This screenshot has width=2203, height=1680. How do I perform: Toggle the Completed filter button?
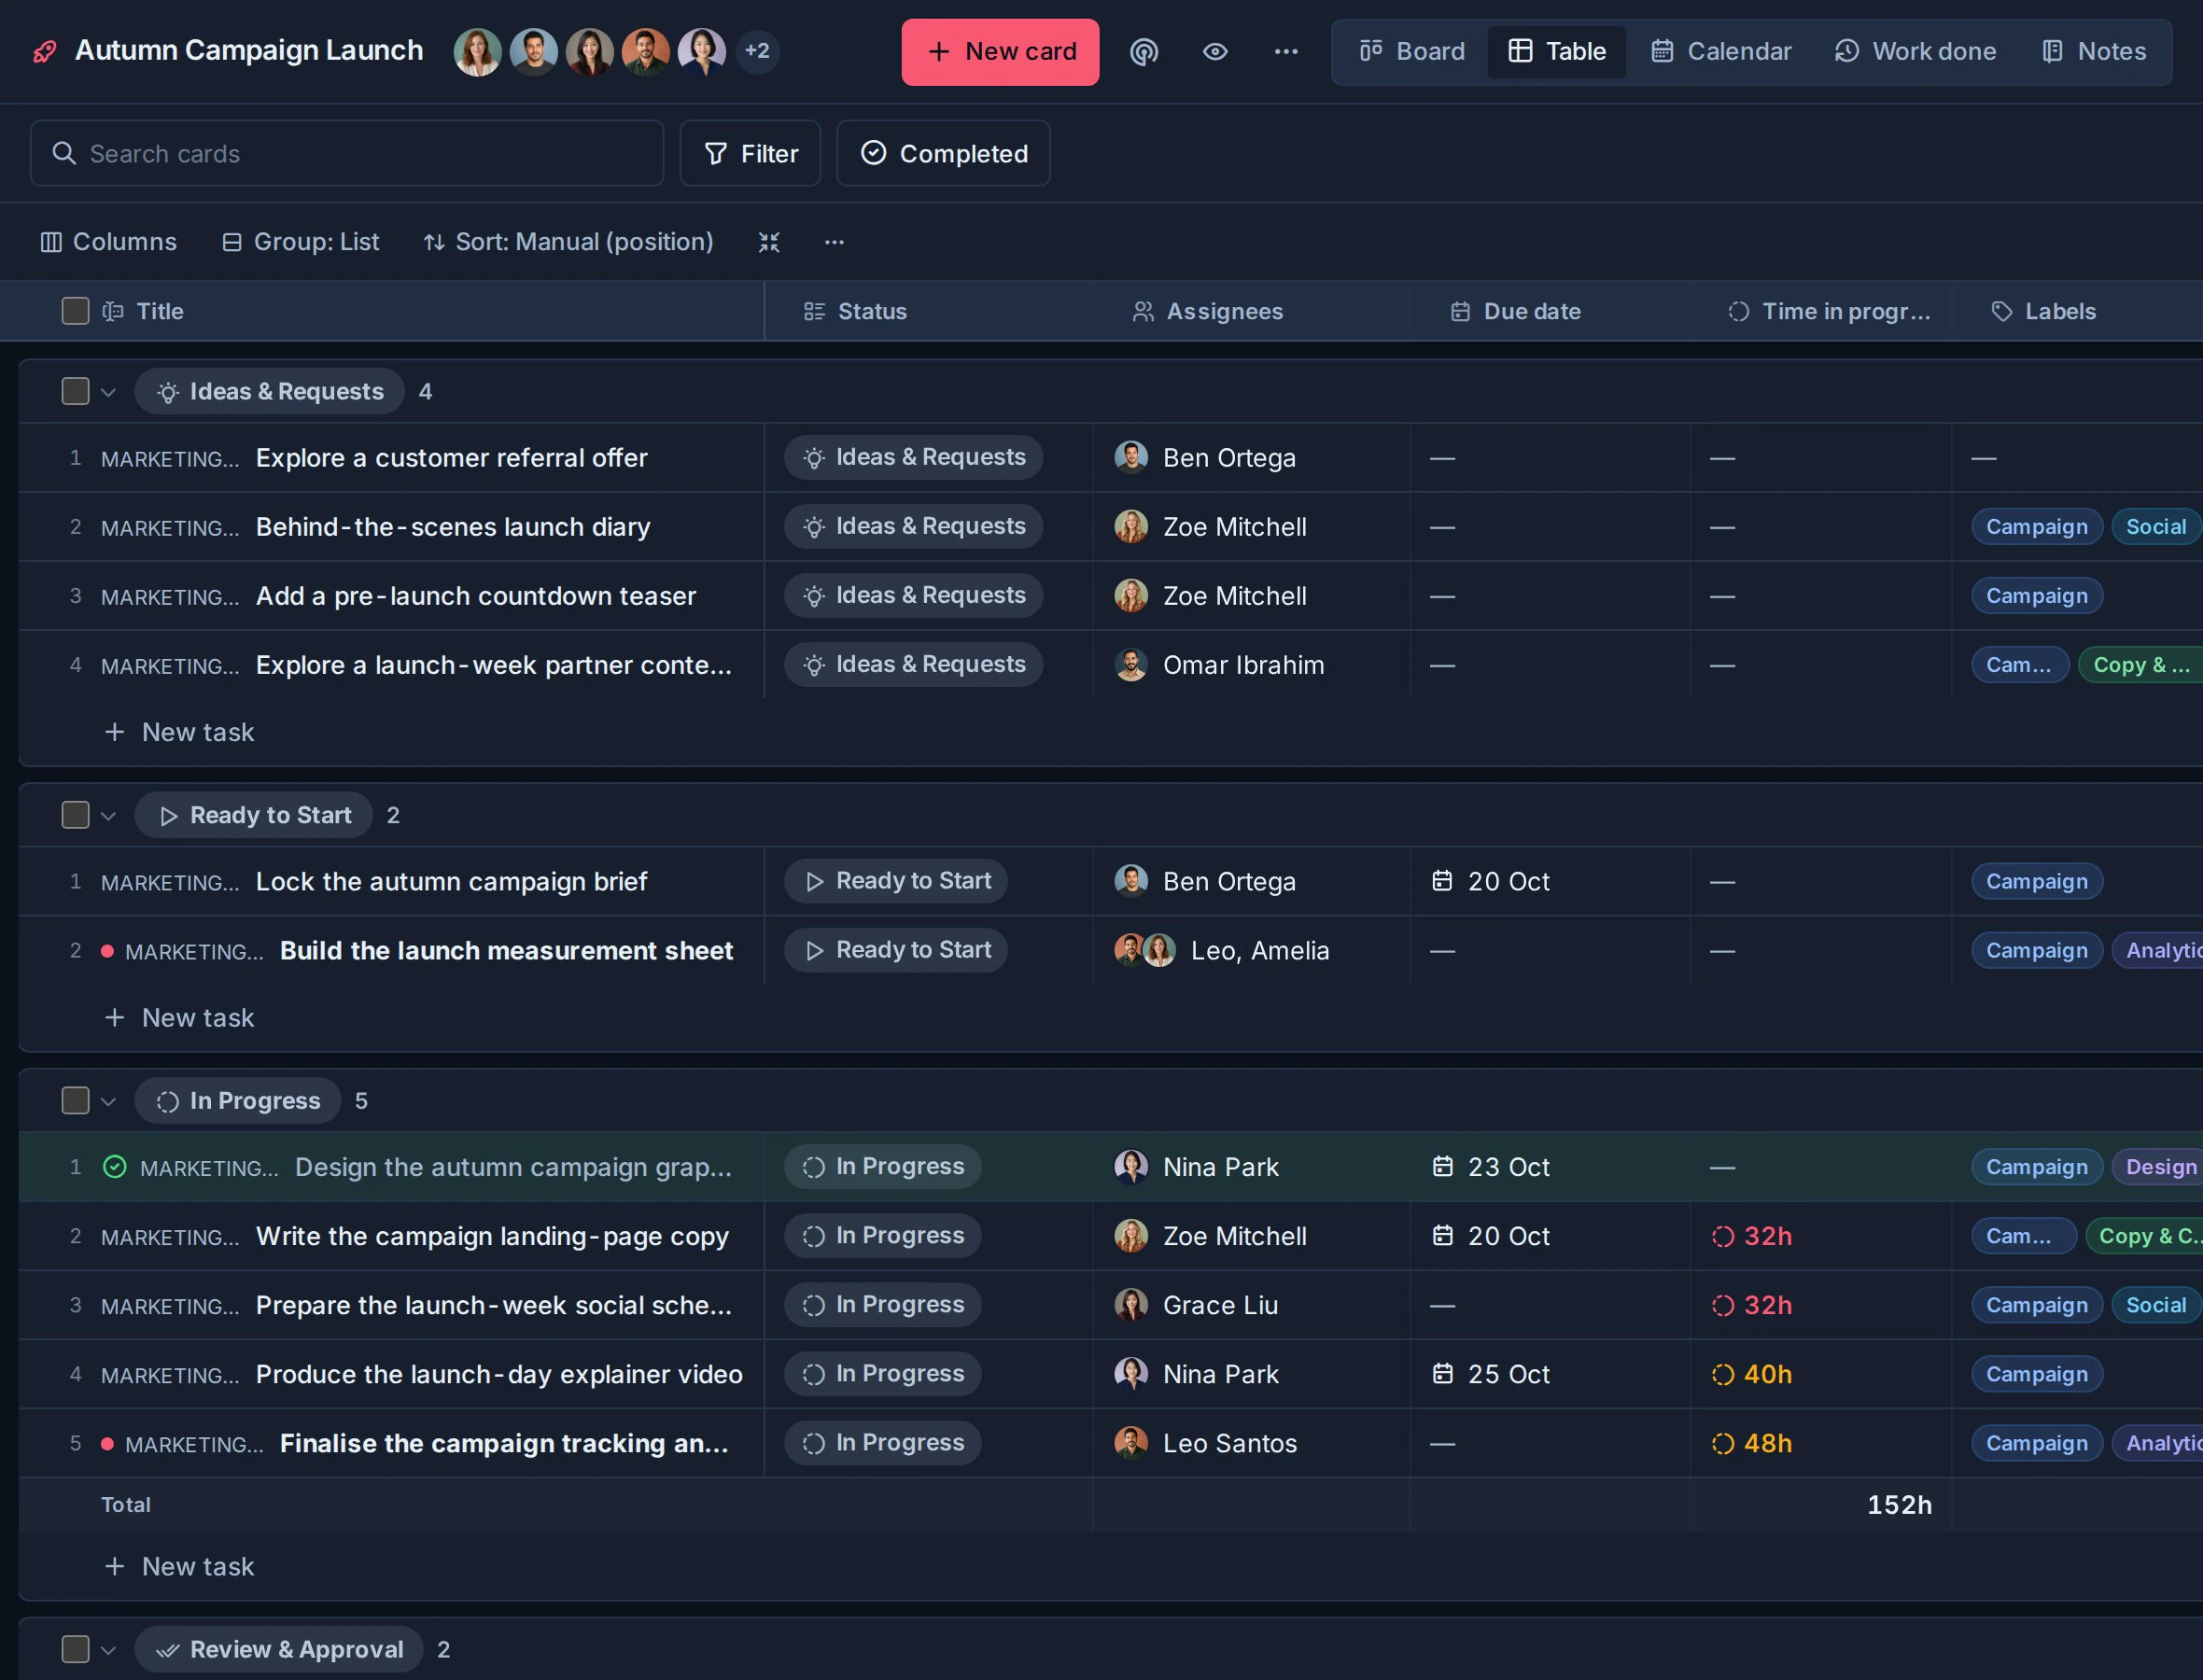(943, 153)
